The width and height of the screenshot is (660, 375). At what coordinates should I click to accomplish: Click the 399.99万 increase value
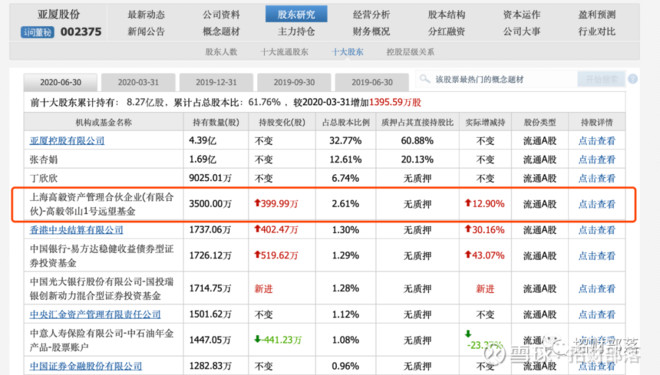(x=276, y=204)
